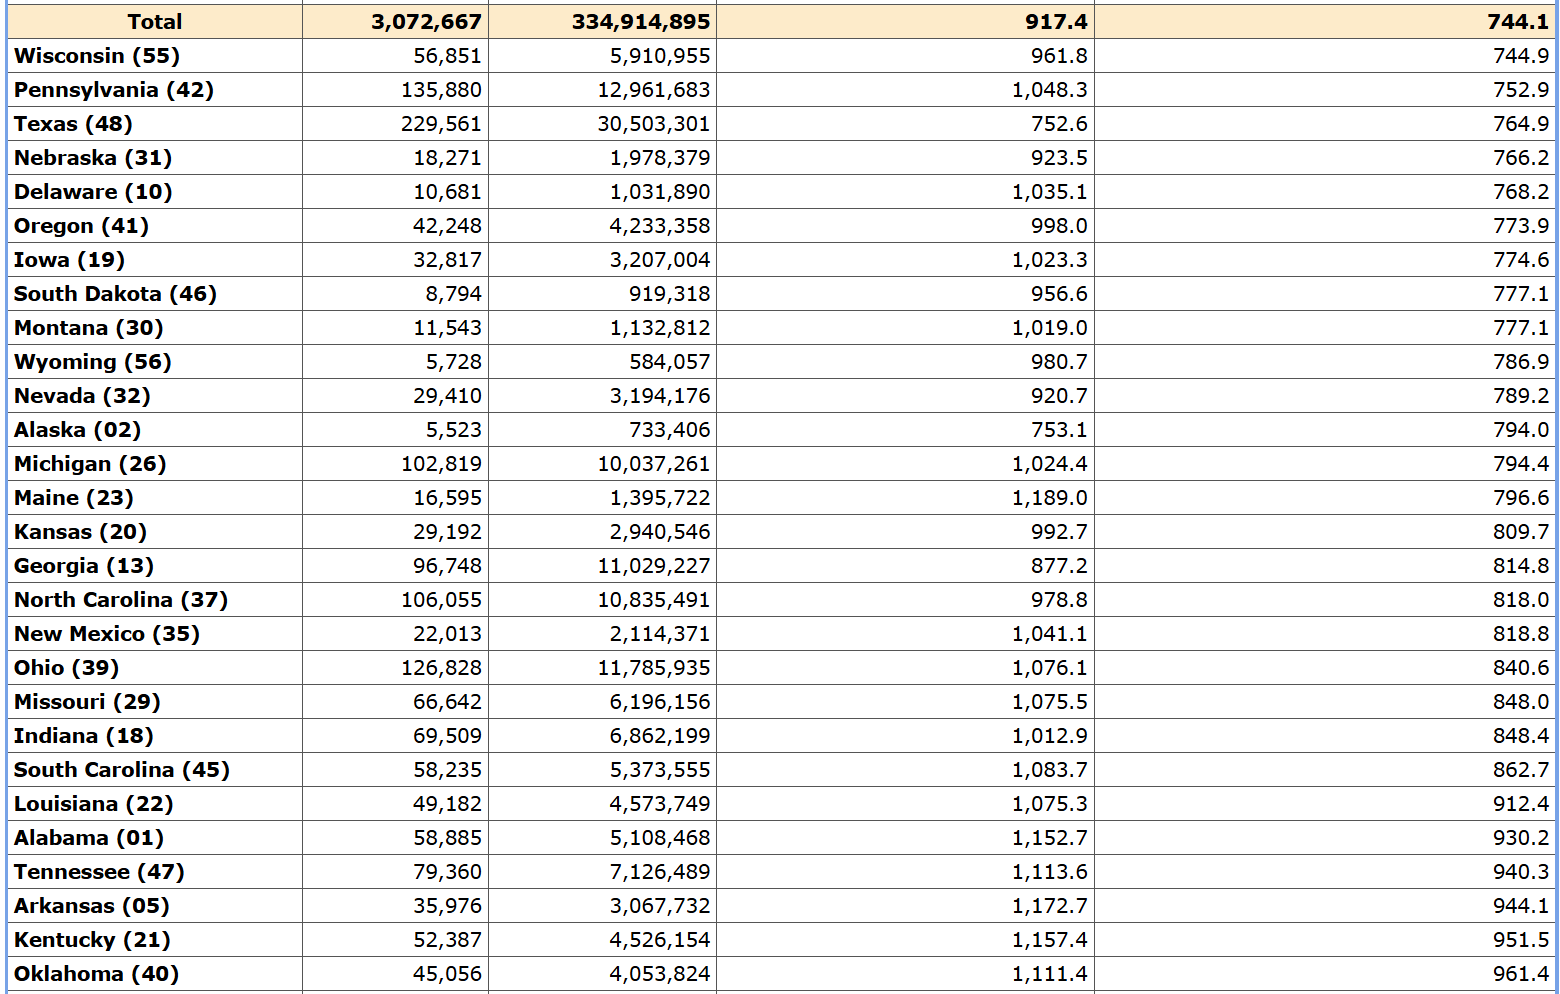Click the North Carolina (37) row label
The height and width of the screenshot is (994, 1560).
click(121, 600)
